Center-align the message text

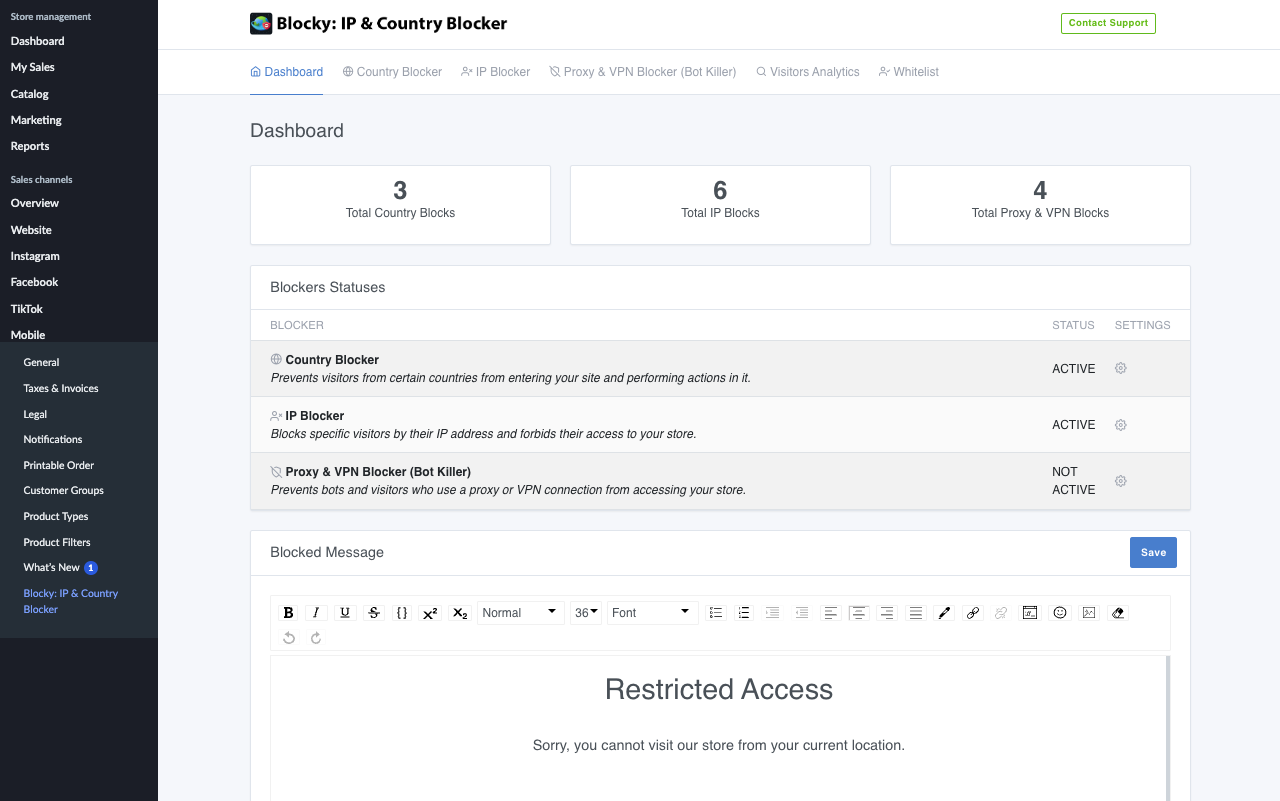point(858,613)
